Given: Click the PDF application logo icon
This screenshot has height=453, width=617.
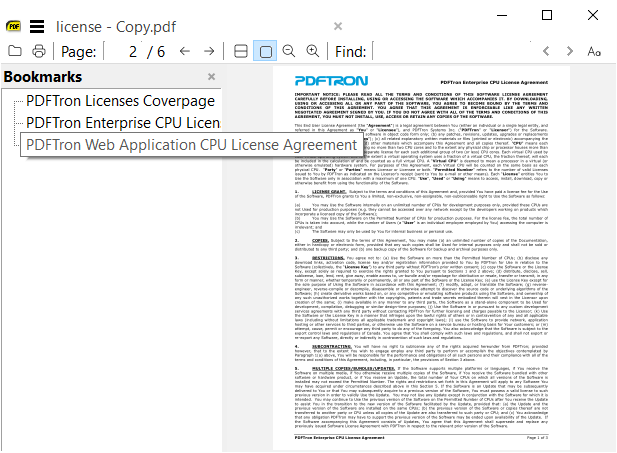Looking at the screenshot, I should (14, 26).
